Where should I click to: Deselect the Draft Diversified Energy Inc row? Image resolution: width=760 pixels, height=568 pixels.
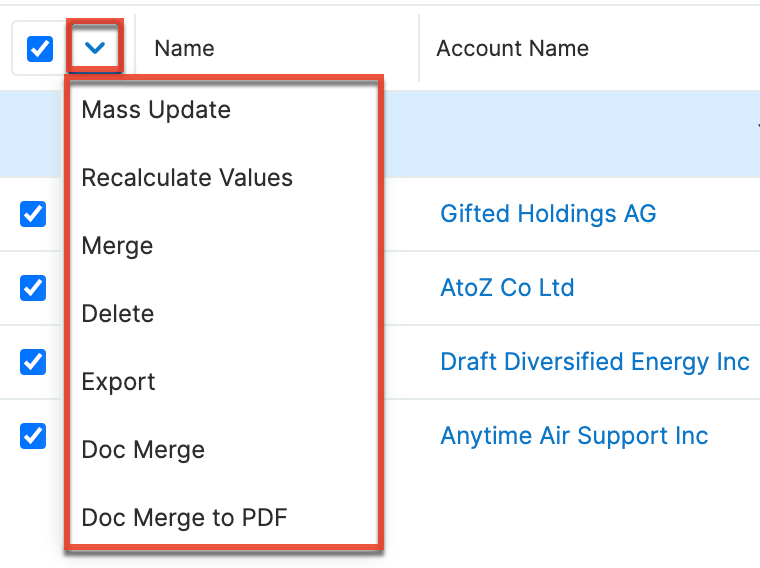[33, 361]
